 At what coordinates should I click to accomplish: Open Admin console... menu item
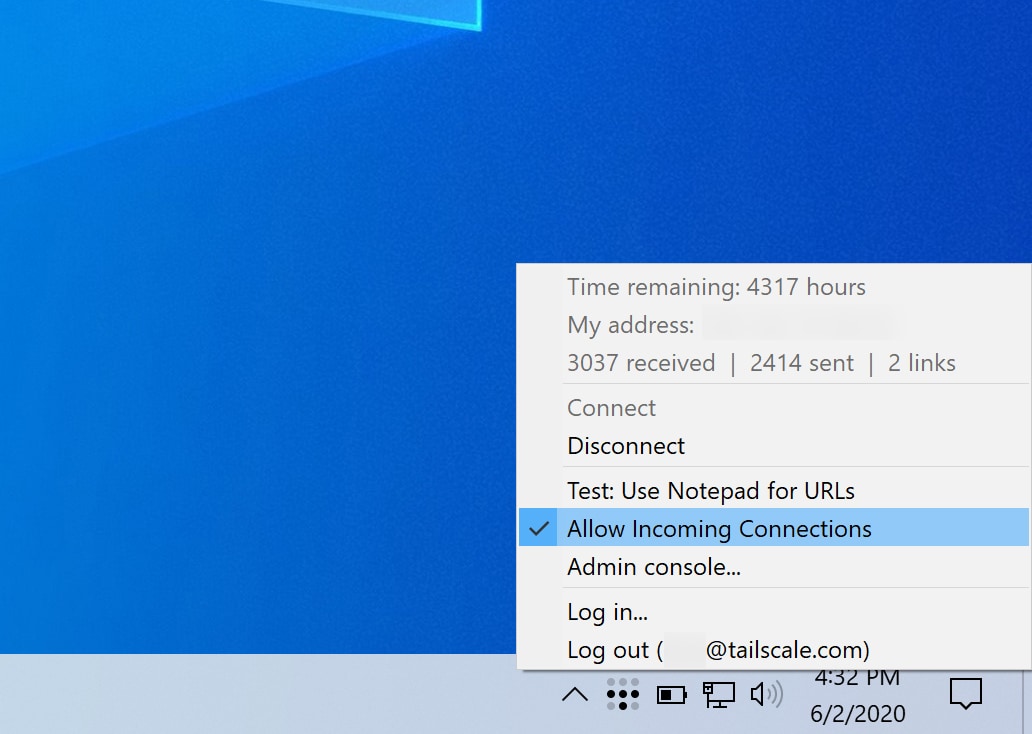click(653, 567)
